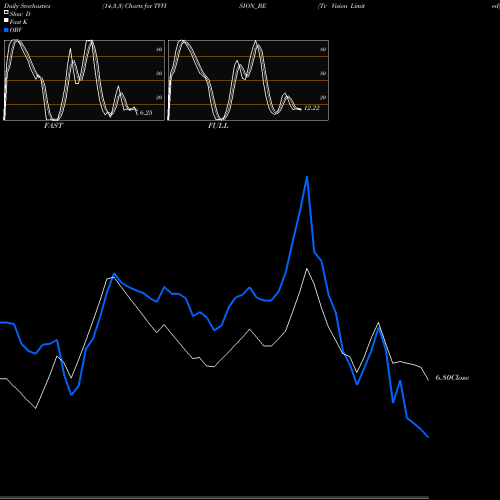This screenshot has width=500, height=500.
Task: Select the 'Fast K' legend label
Action: (18, 22)
